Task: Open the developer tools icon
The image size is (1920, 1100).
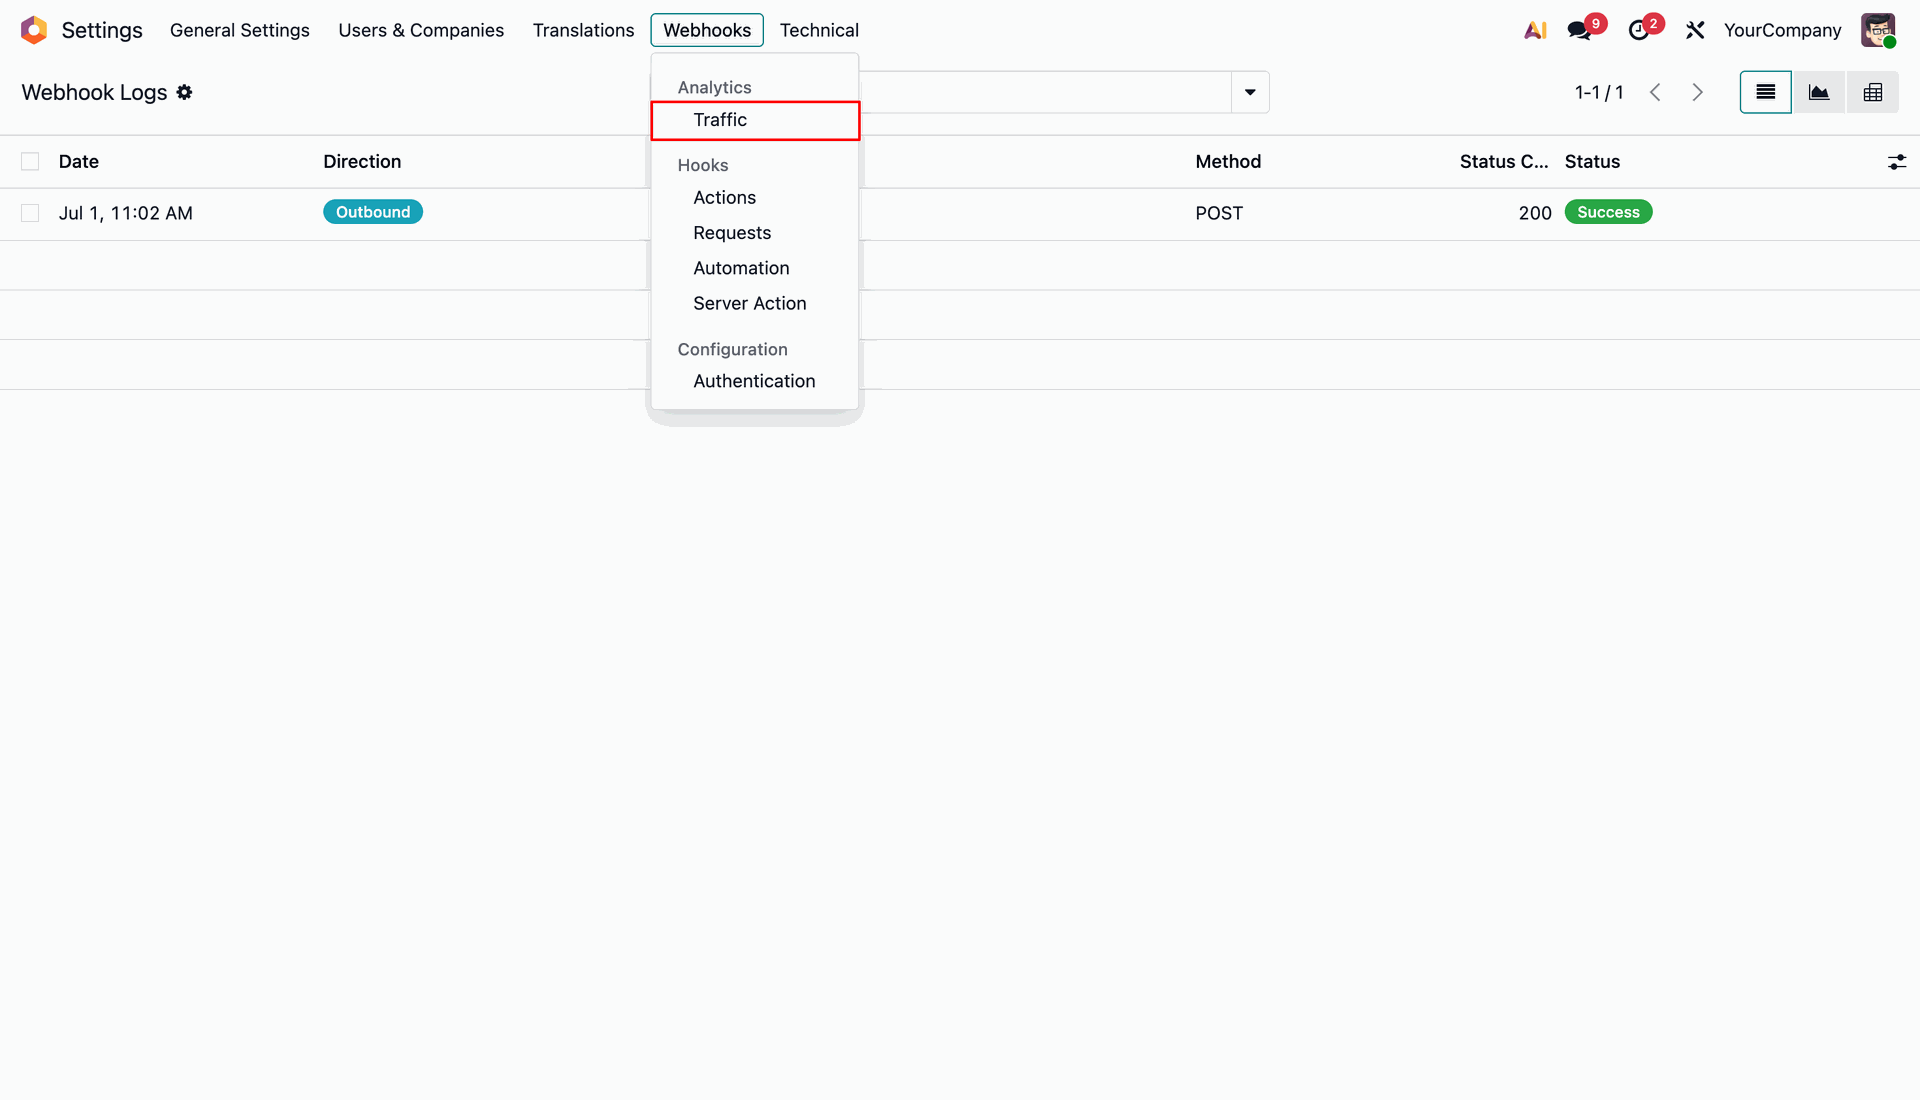Action: tap(1695, 30)
